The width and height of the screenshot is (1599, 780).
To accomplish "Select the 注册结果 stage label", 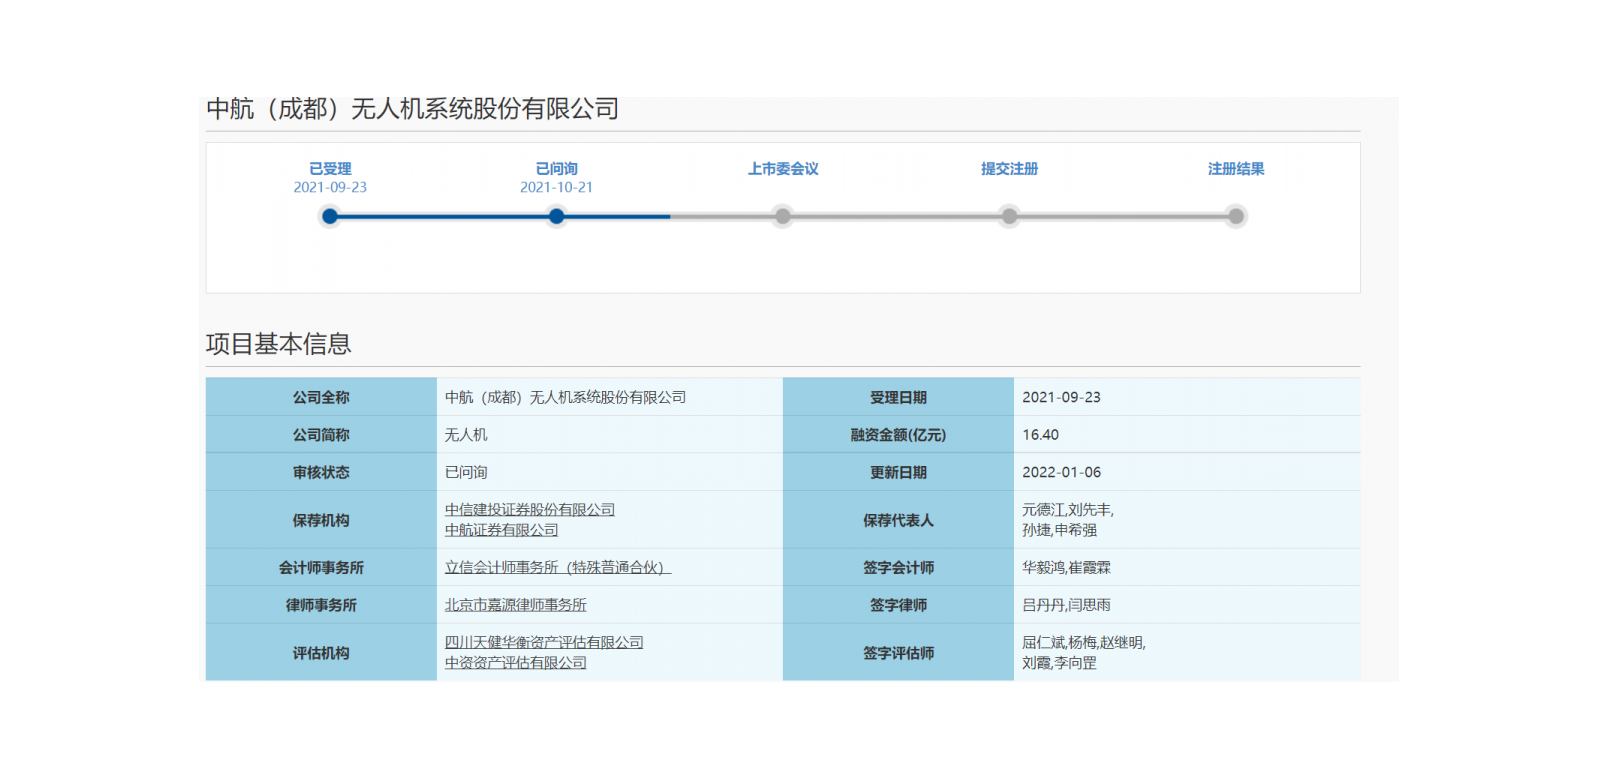I will coord(1236,169).
